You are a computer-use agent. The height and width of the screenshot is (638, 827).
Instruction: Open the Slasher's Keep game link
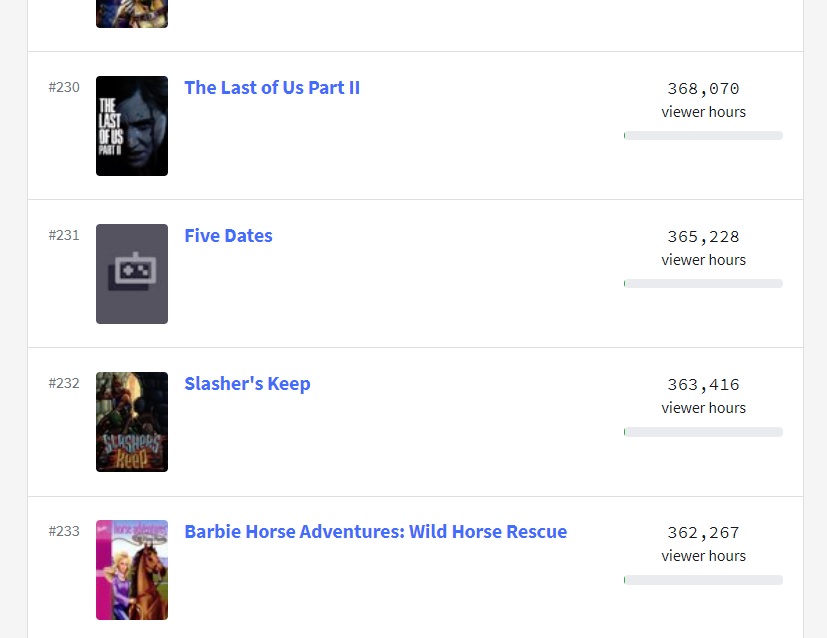coord(247,384)
